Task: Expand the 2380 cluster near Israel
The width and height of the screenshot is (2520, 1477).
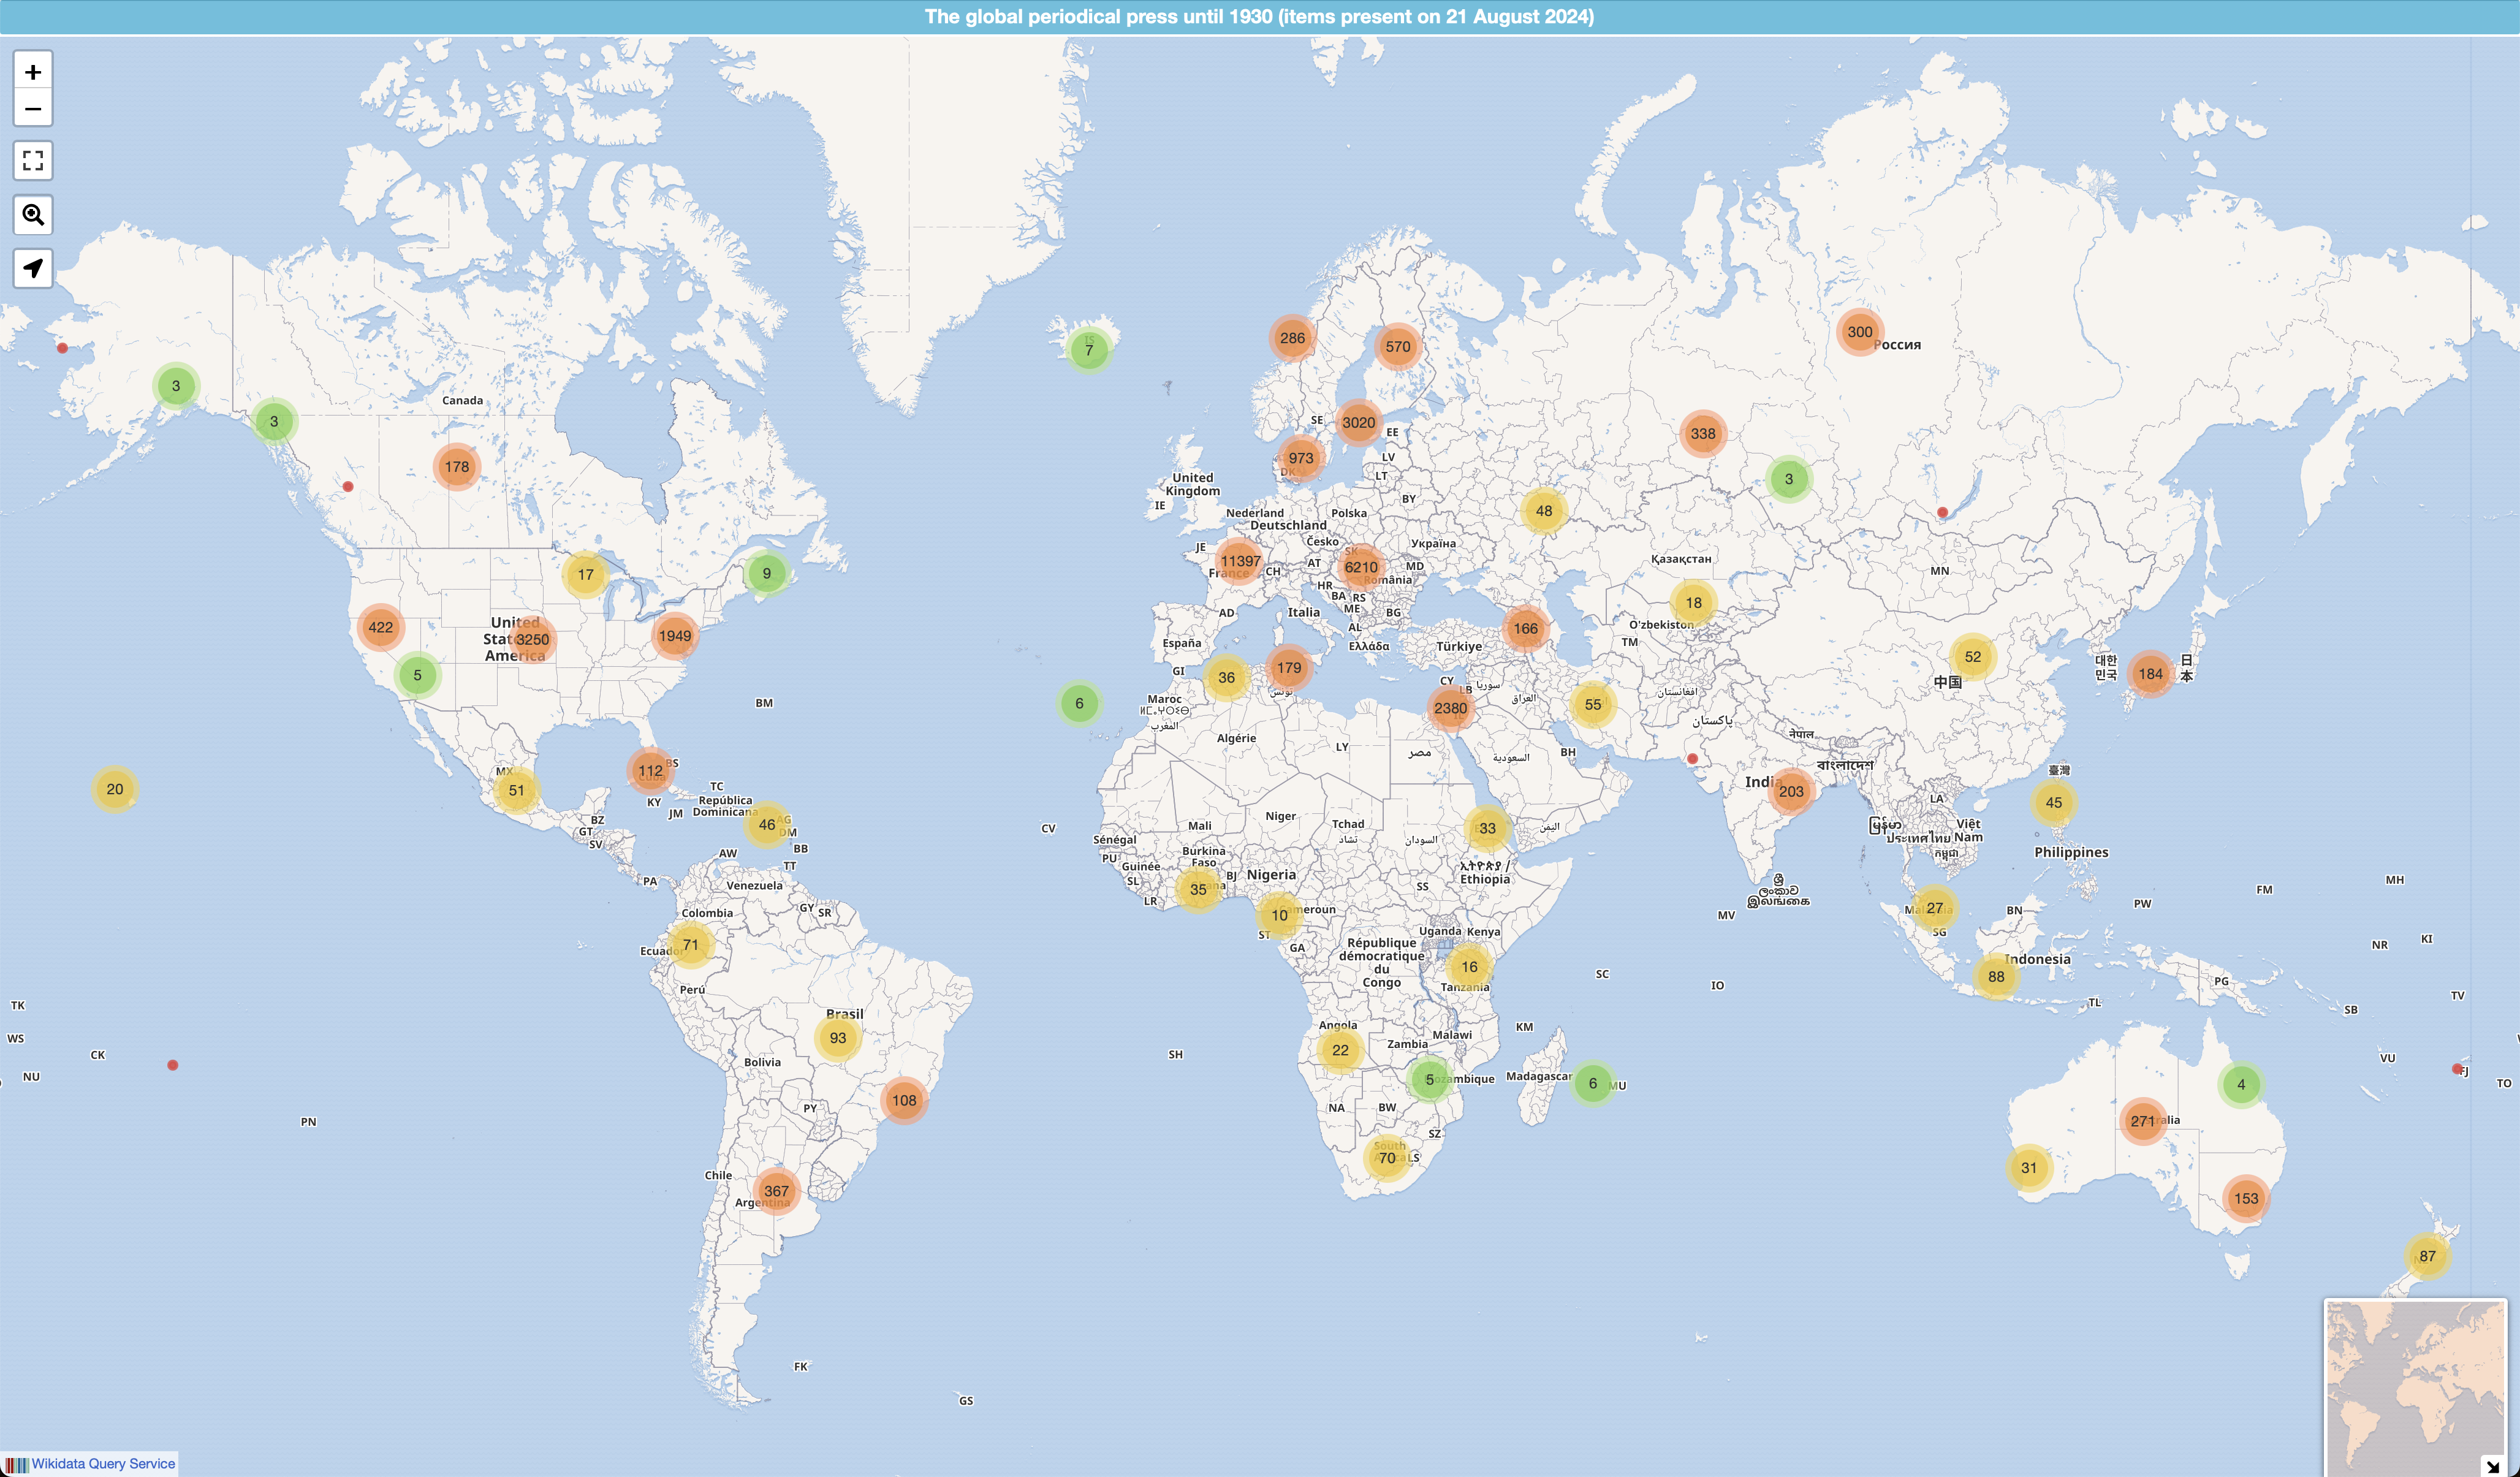Action: (x=1450, y=708)
